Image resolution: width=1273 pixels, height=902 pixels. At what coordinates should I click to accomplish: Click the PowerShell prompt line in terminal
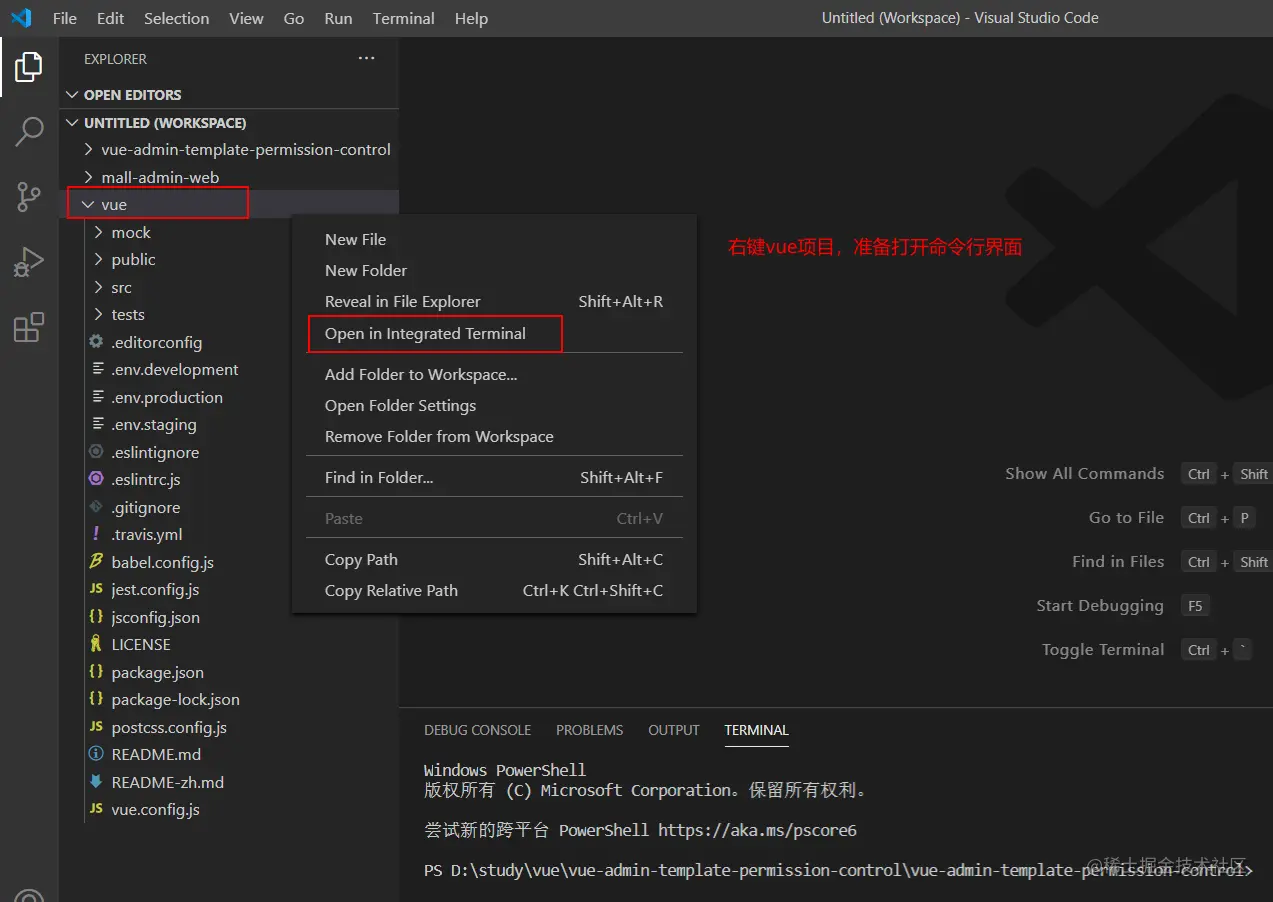(x=838, y=870)
